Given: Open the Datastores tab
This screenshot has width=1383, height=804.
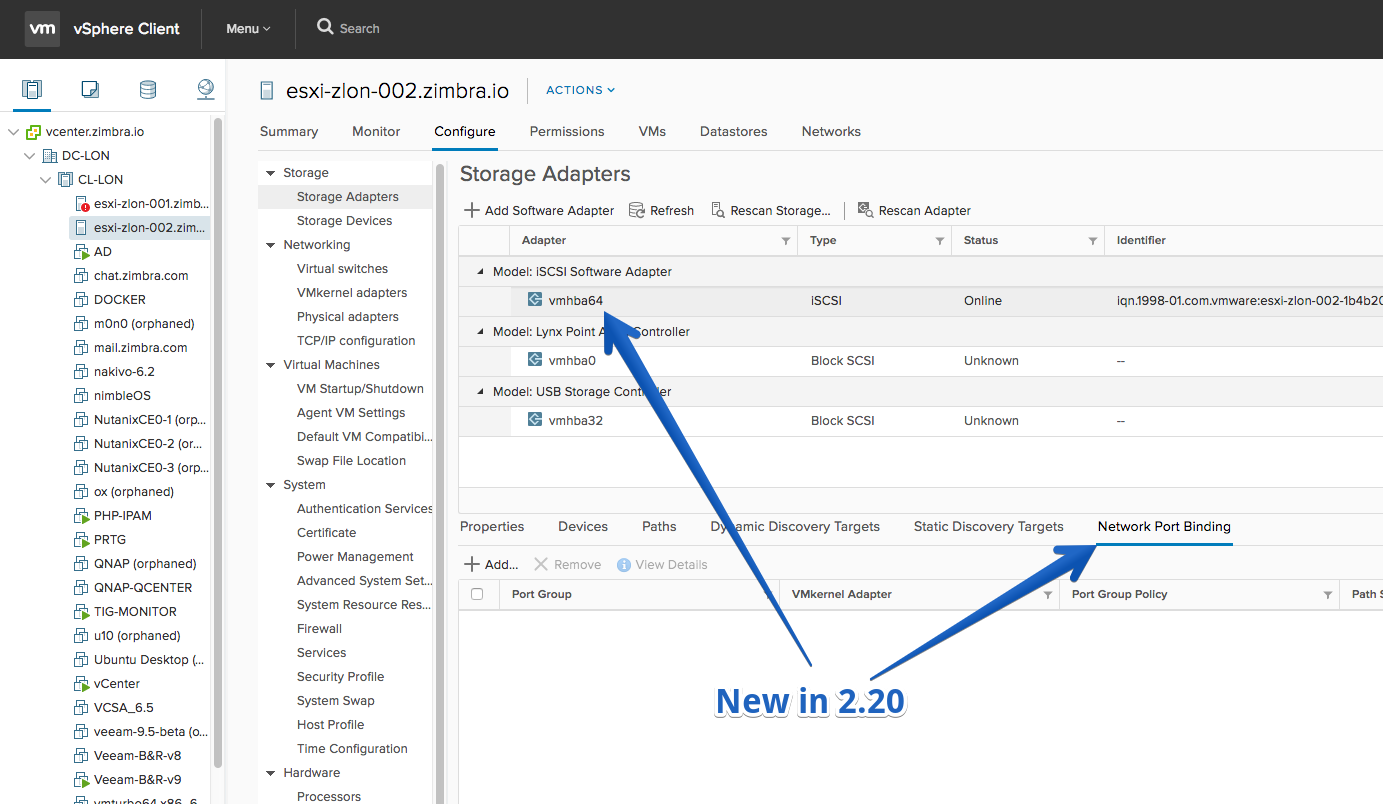Looking at the screenshot, I should coord(734,131).
